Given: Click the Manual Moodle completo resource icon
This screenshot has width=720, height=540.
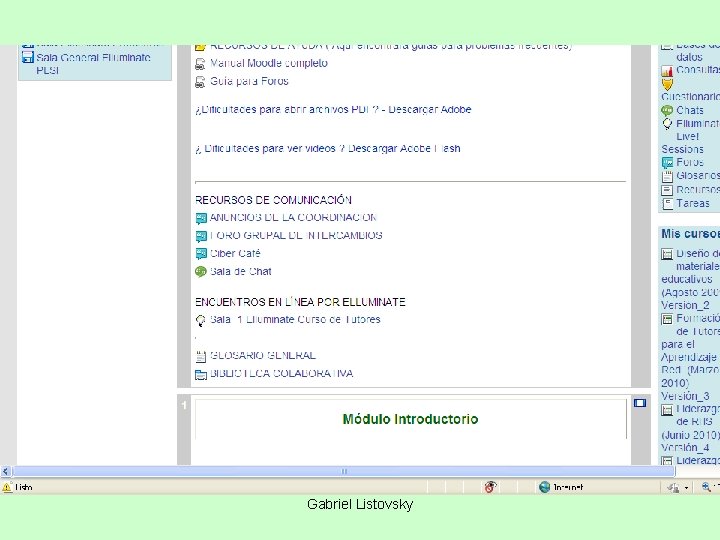Looking at the screenshot, I should [200, 64].
